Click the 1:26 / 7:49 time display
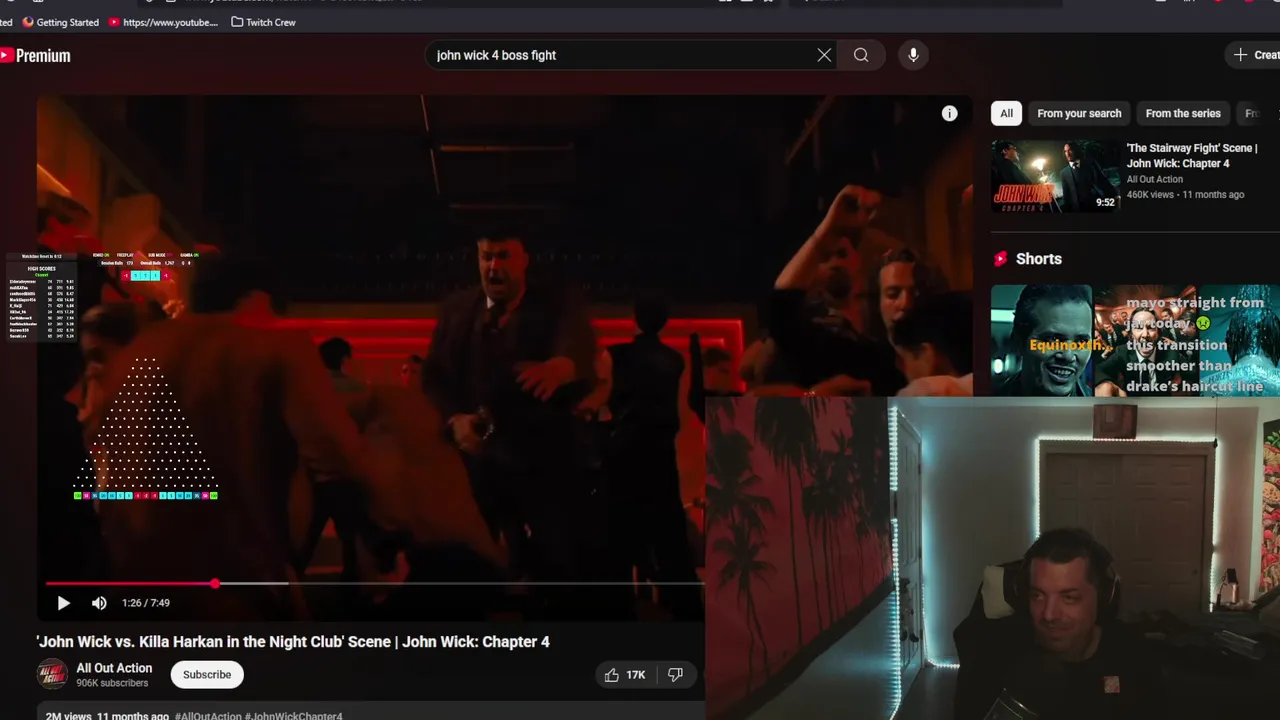 (146, 603)
